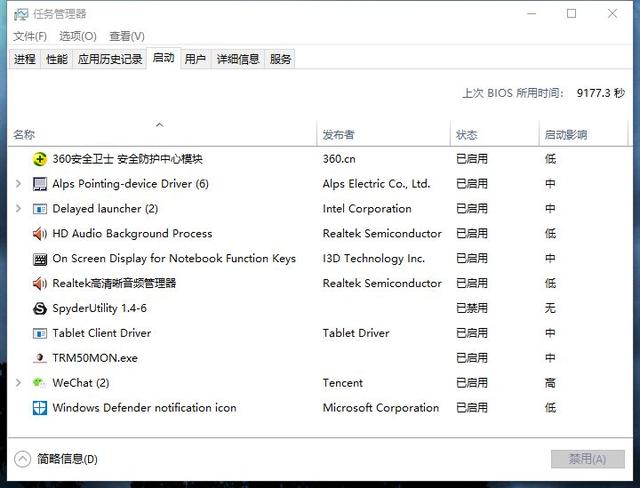Switch to the 应用历史记录 tab
The image size is (640, 488).
110,59
